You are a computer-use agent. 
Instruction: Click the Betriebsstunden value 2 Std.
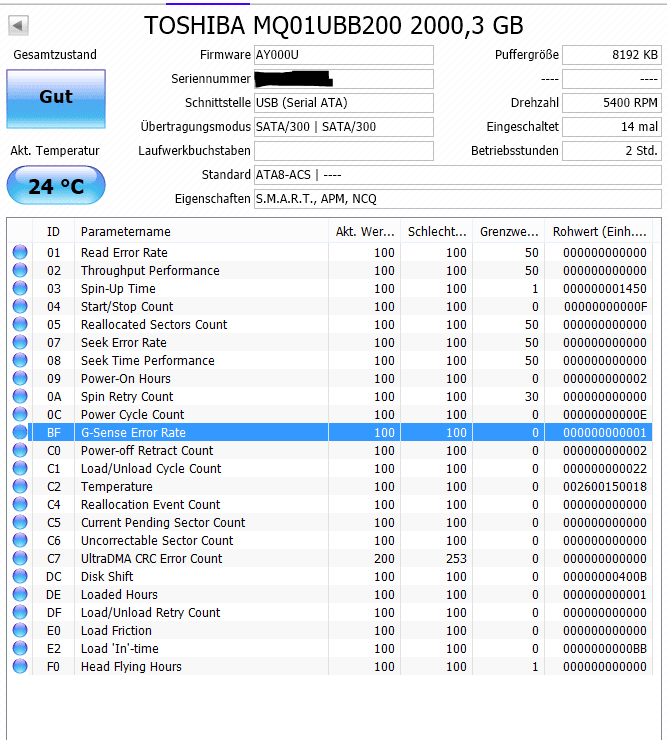[x=612, y=151]
